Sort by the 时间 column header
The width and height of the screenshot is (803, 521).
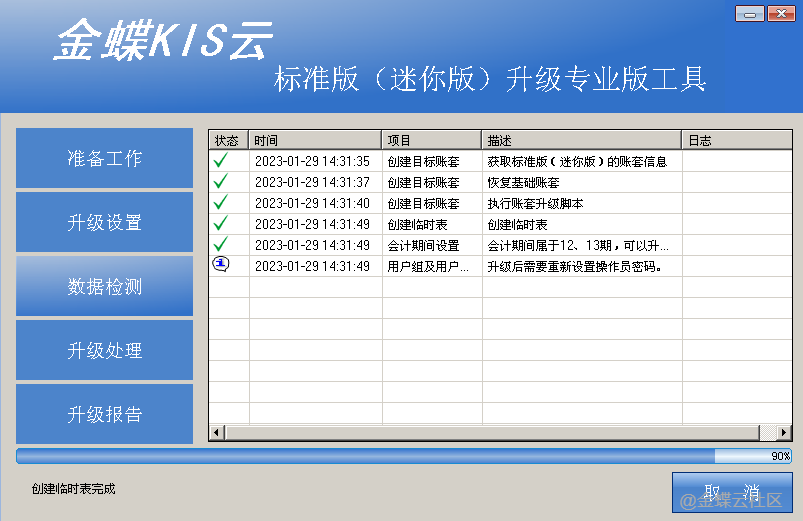[315, 141]
